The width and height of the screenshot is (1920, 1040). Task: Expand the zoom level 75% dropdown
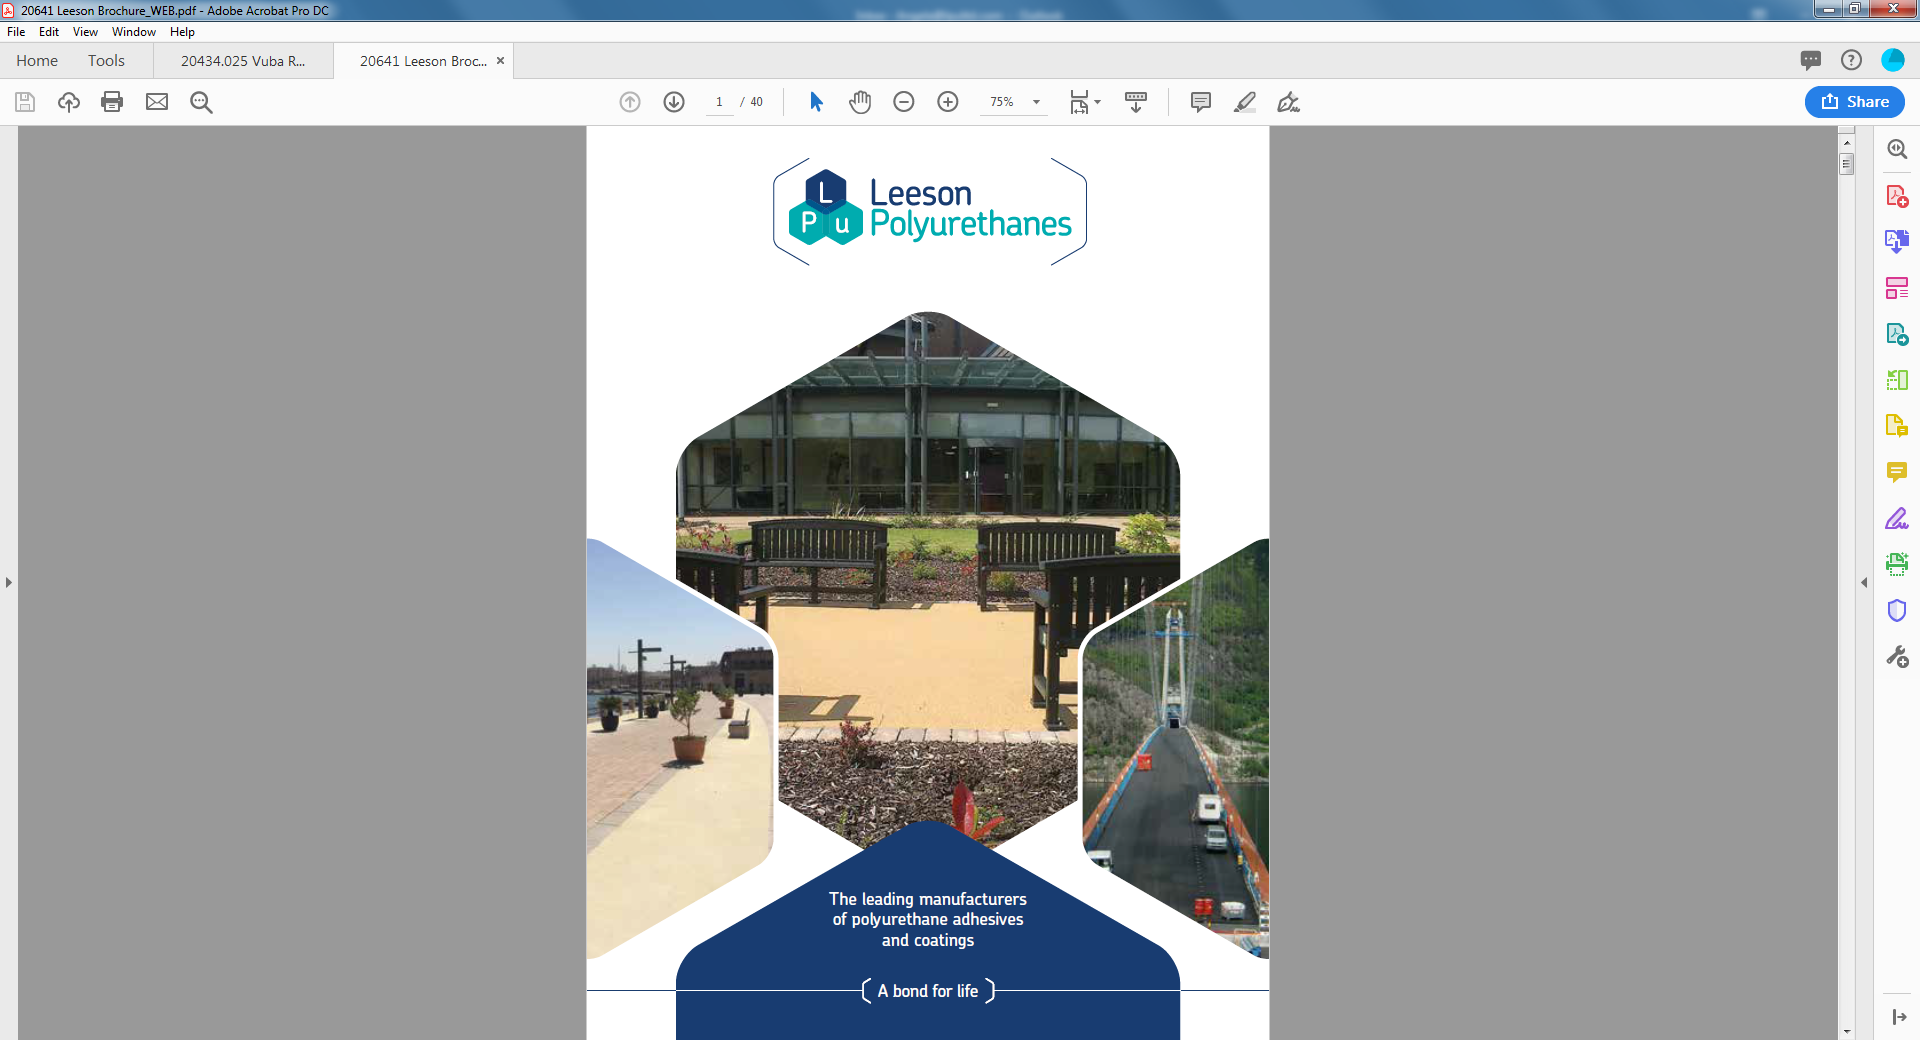(1037, 102)
